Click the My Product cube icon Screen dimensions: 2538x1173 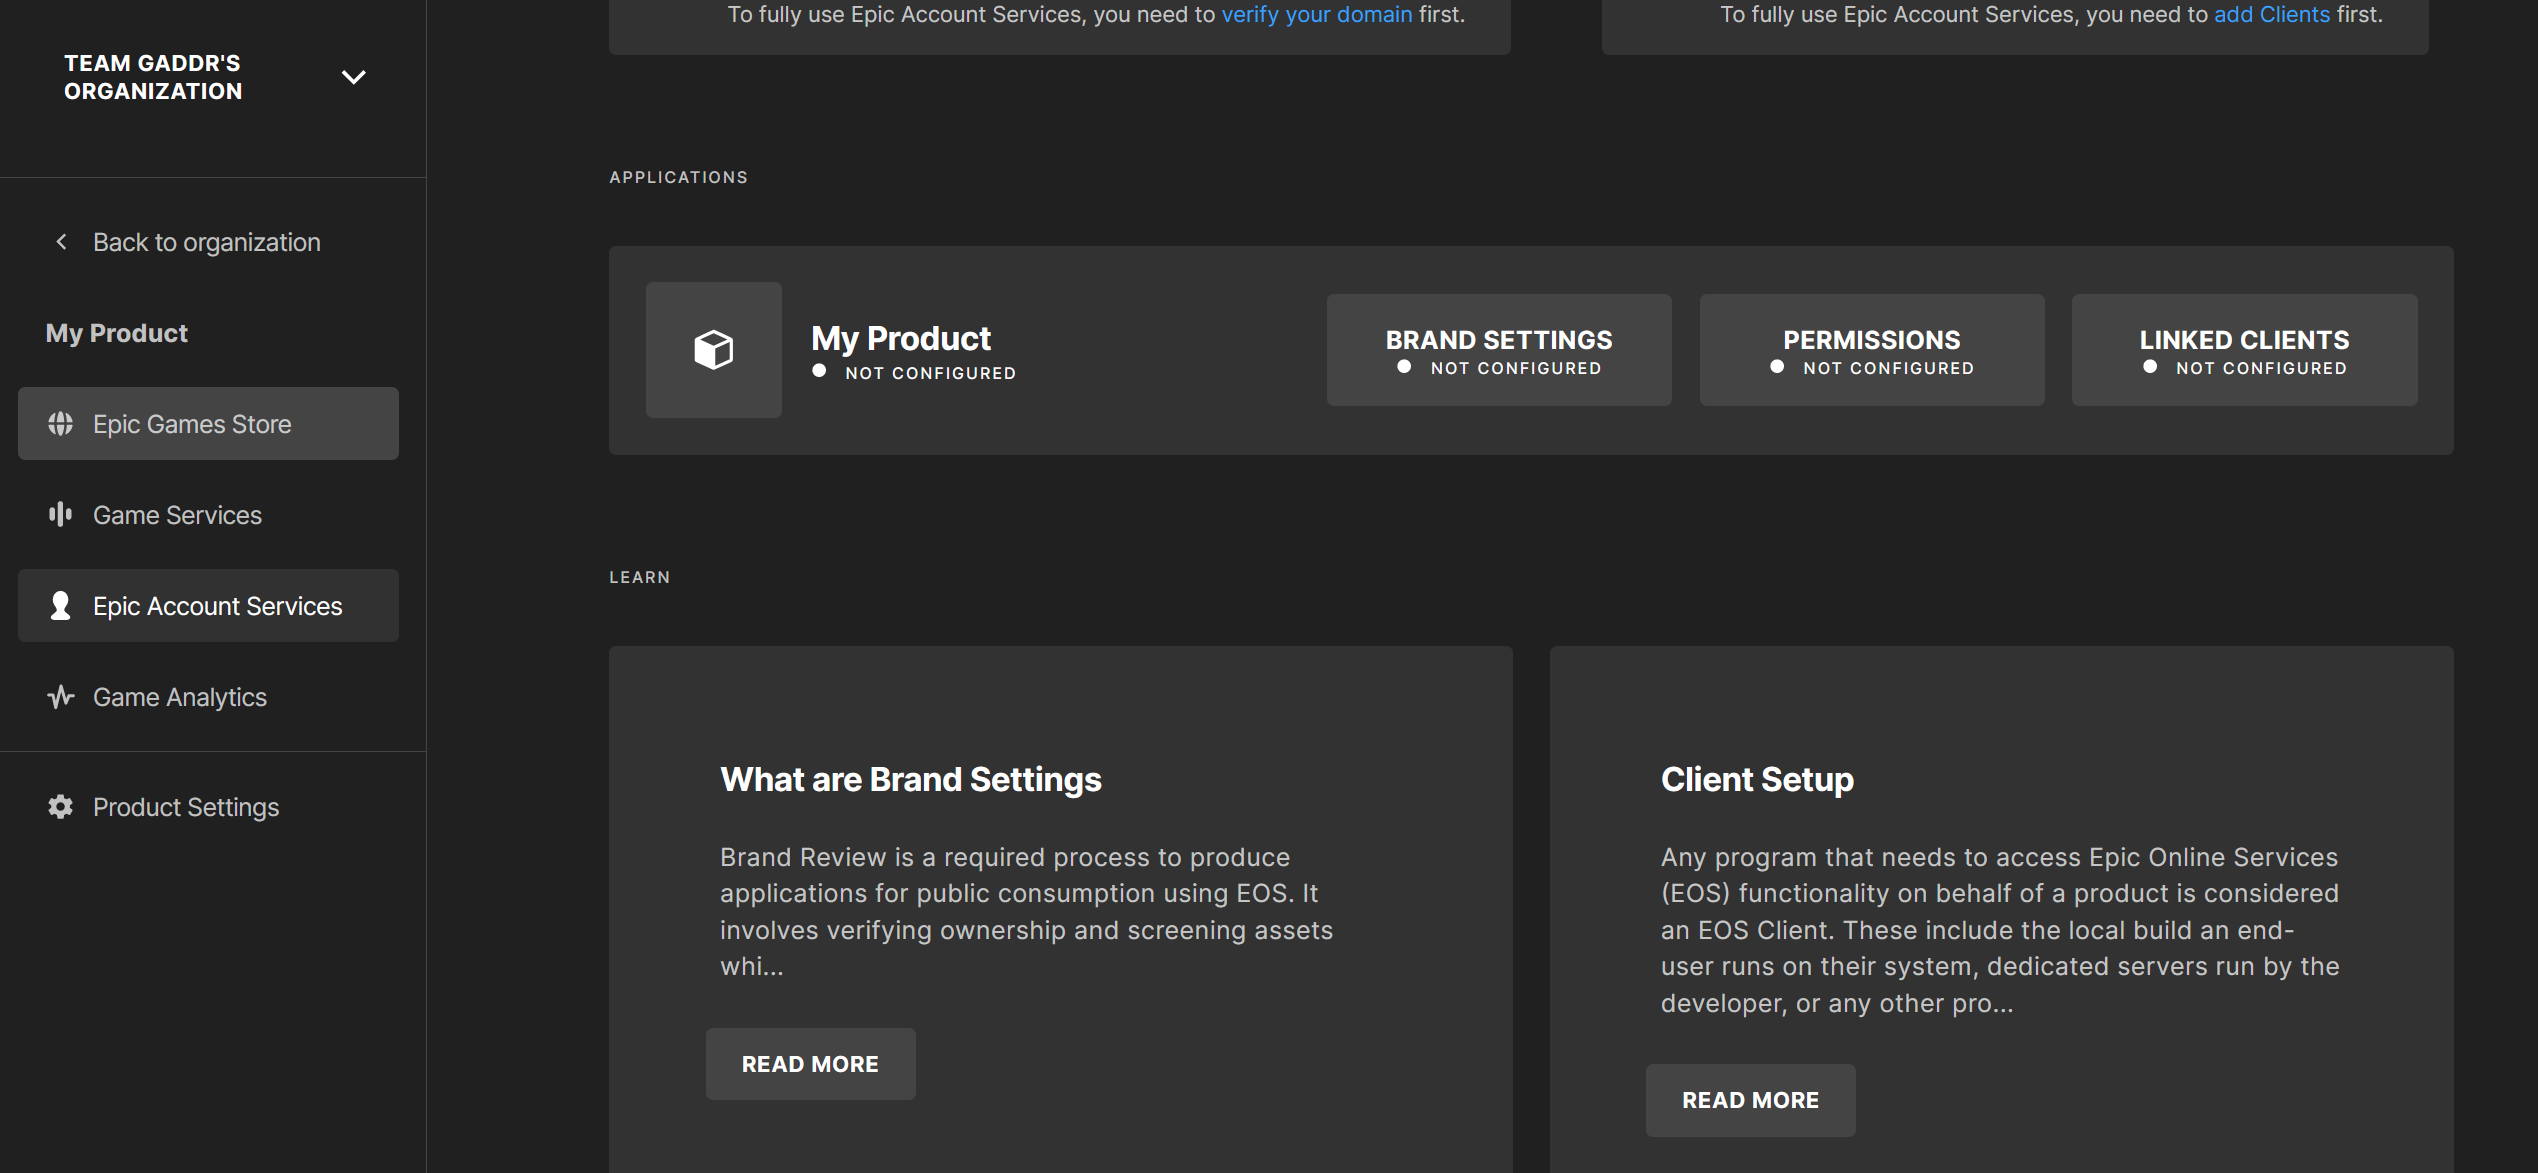[x=713, y=350]
